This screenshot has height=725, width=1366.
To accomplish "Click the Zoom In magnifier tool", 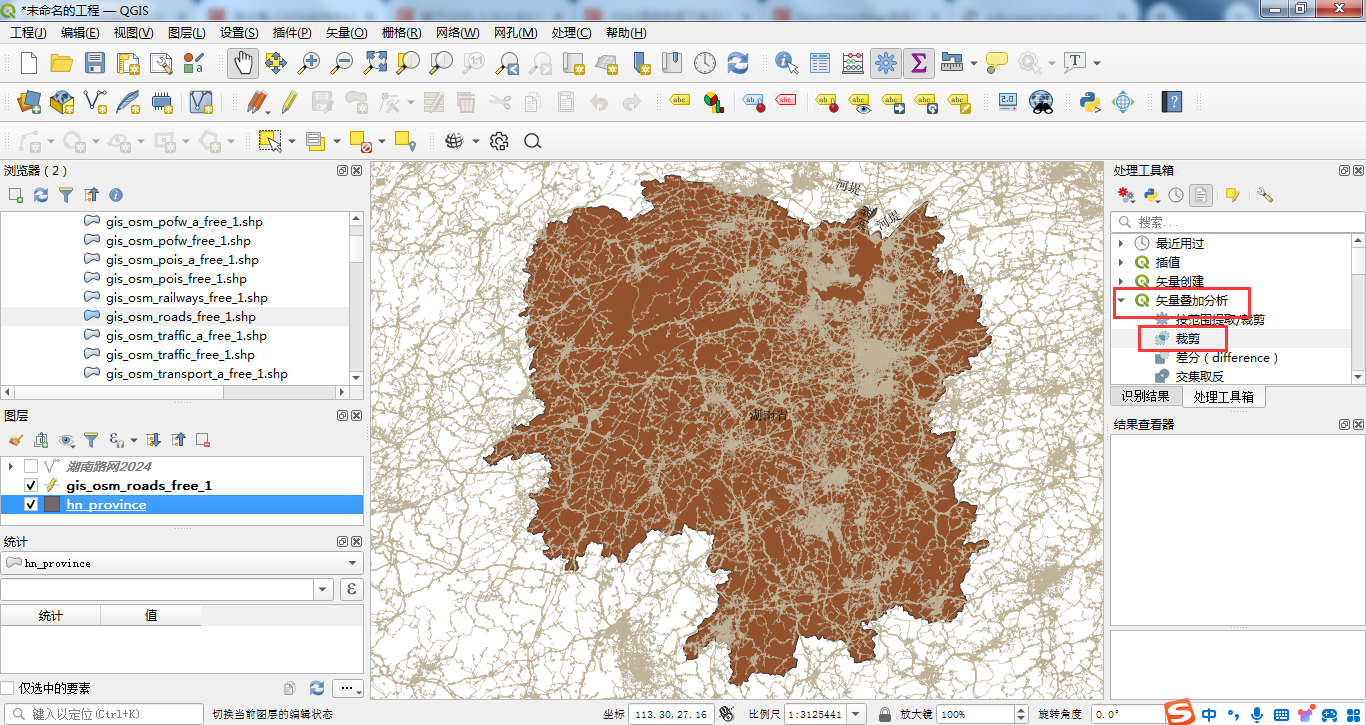I will point(309,63).
